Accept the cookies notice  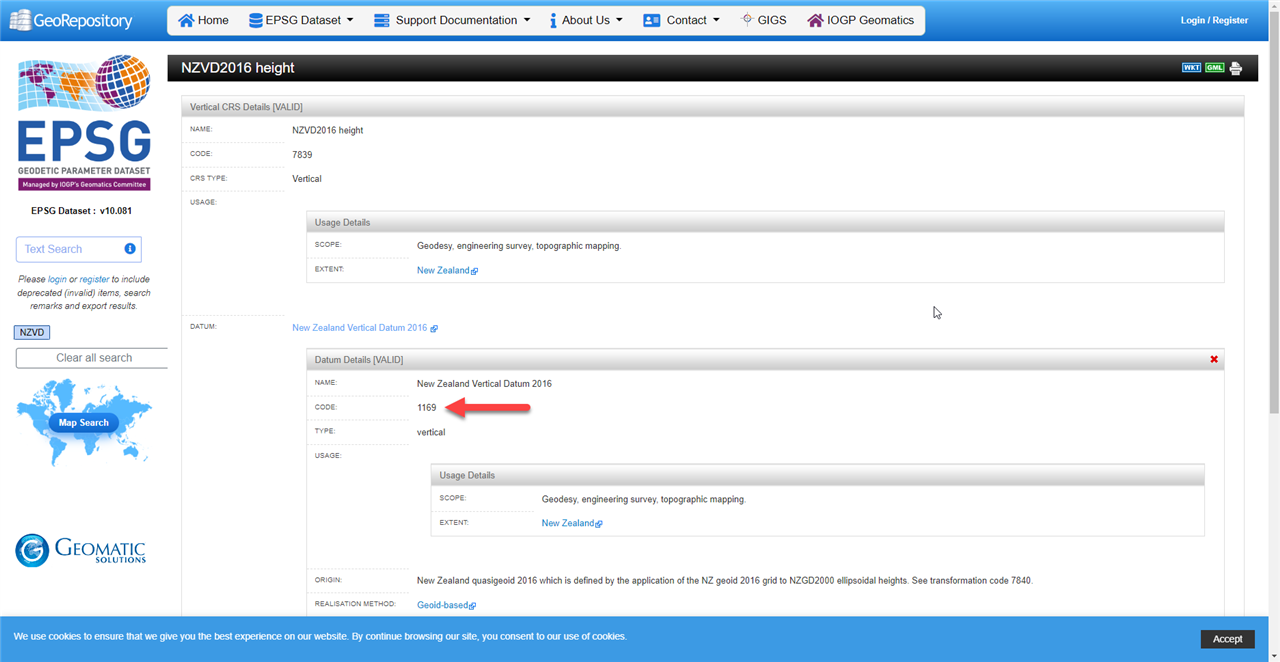(1227, 639)
